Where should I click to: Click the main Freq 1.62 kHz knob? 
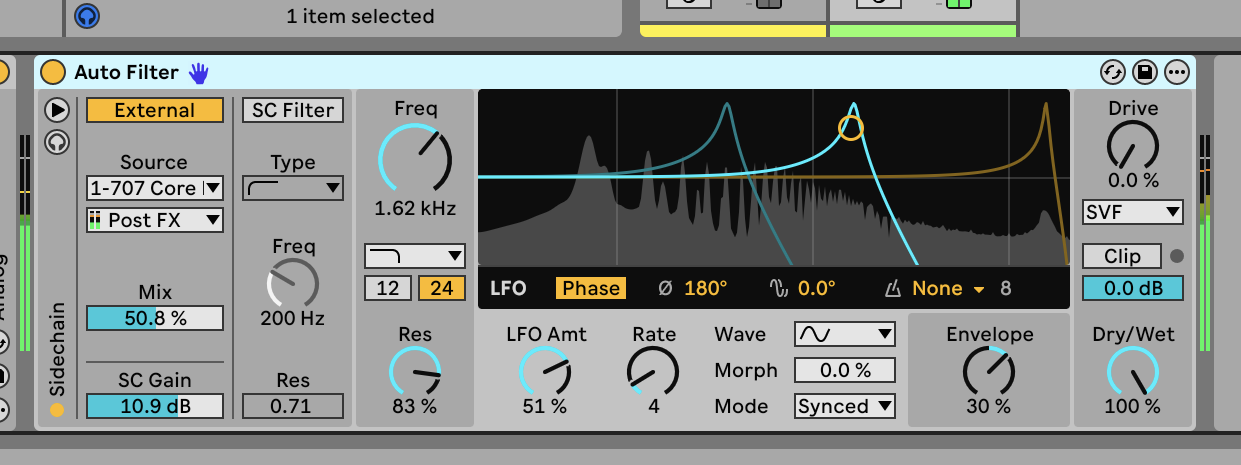[415, 160]
